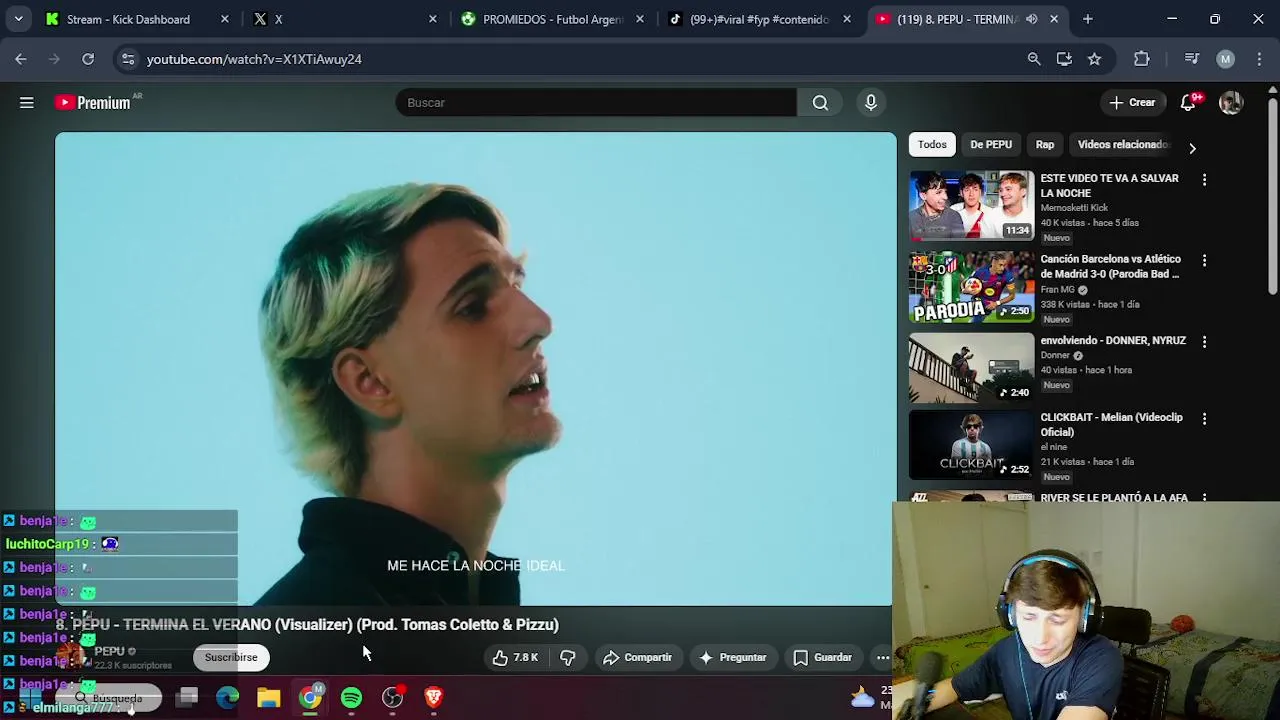Bookmark this page with star icon
1280x720 pixels.
pos(1094,59)
